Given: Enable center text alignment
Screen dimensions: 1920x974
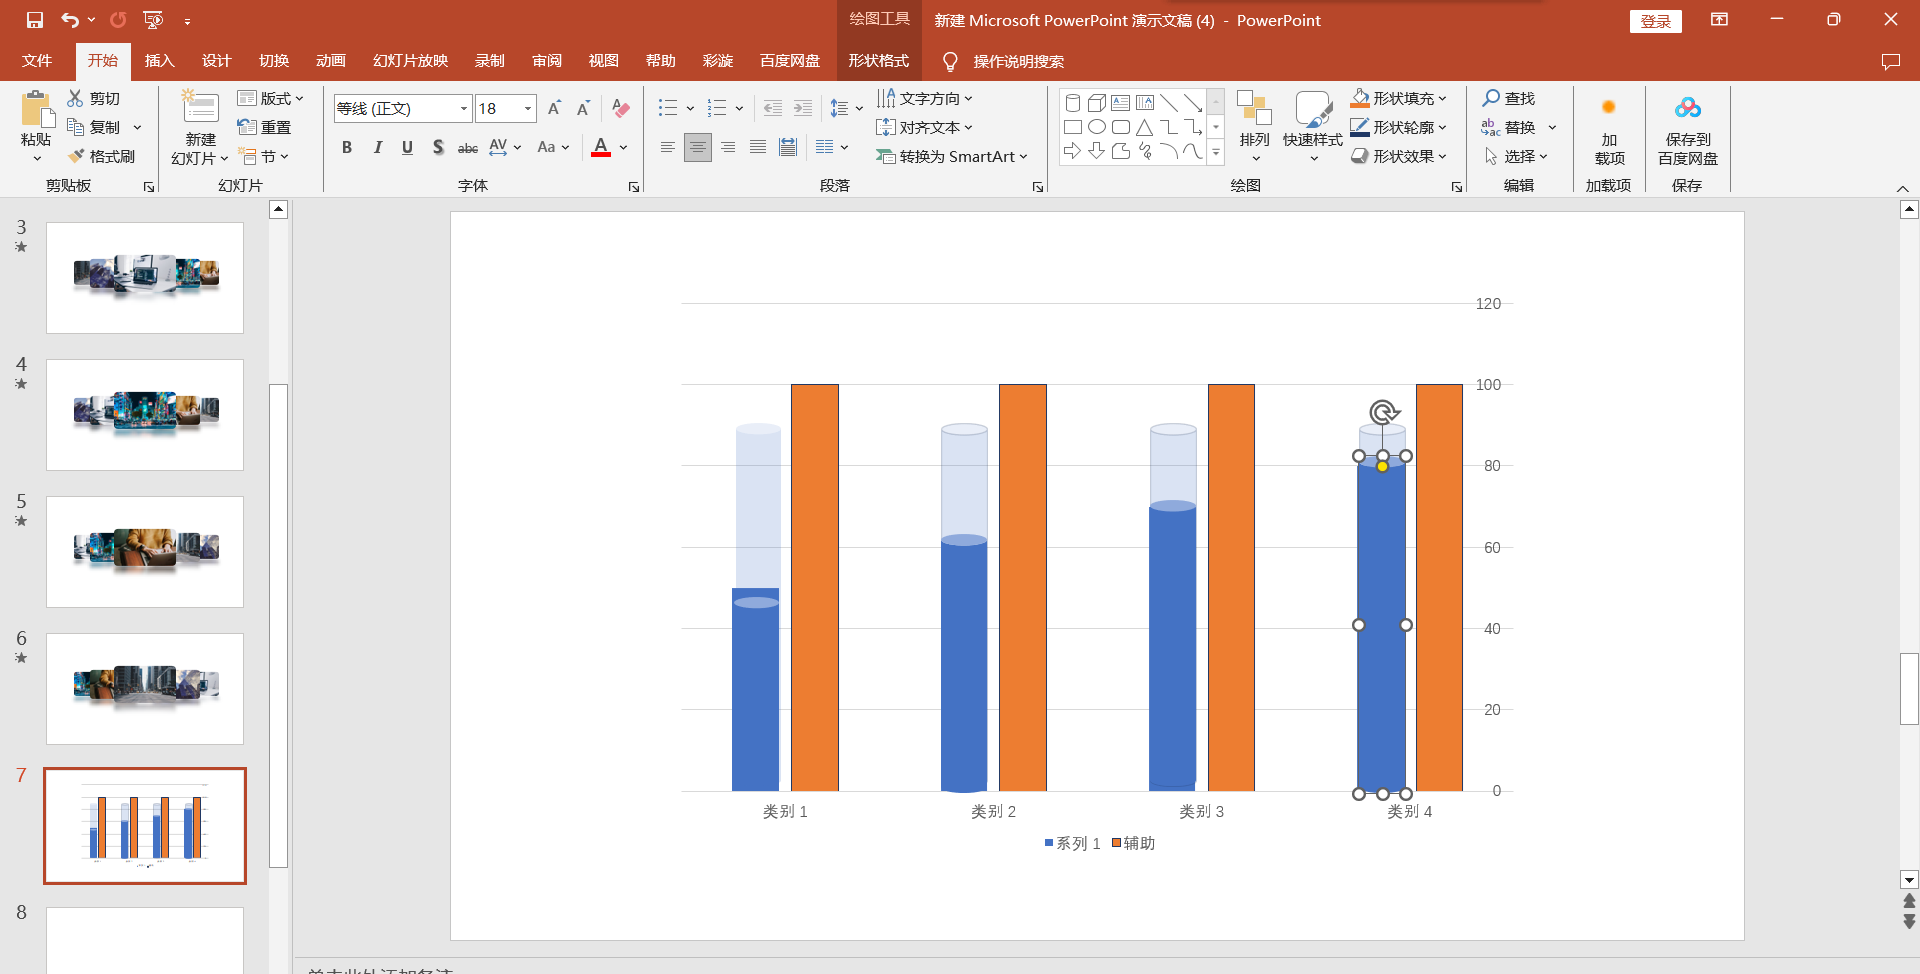Looking at the screenshot, I should [697, 148].
